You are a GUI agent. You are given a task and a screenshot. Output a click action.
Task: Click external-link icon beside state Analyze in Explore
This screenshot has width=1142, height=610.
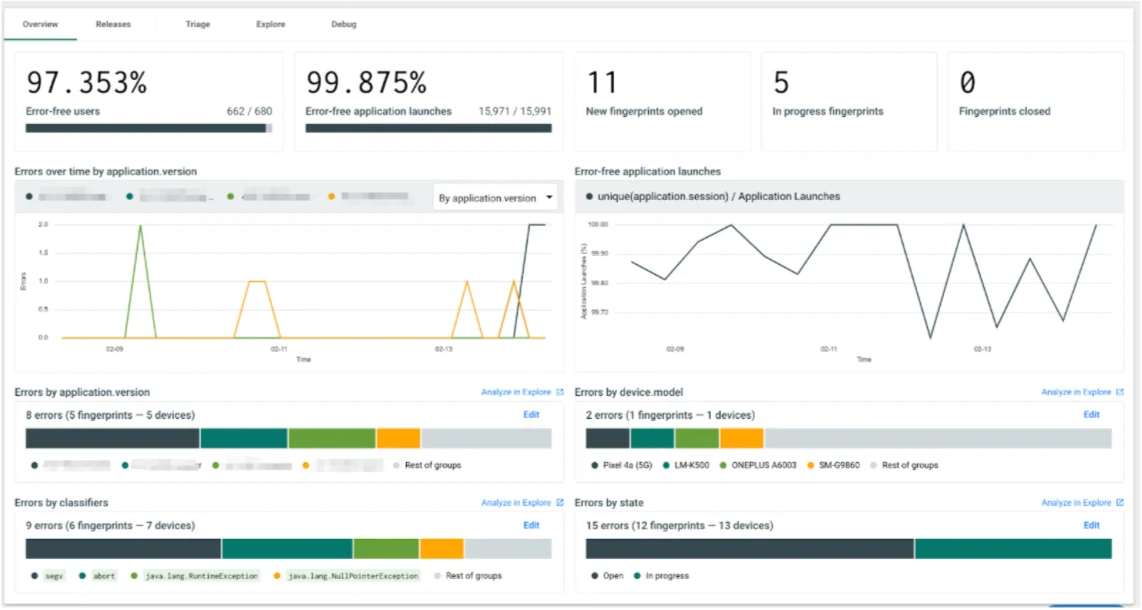click(1120, 502)
